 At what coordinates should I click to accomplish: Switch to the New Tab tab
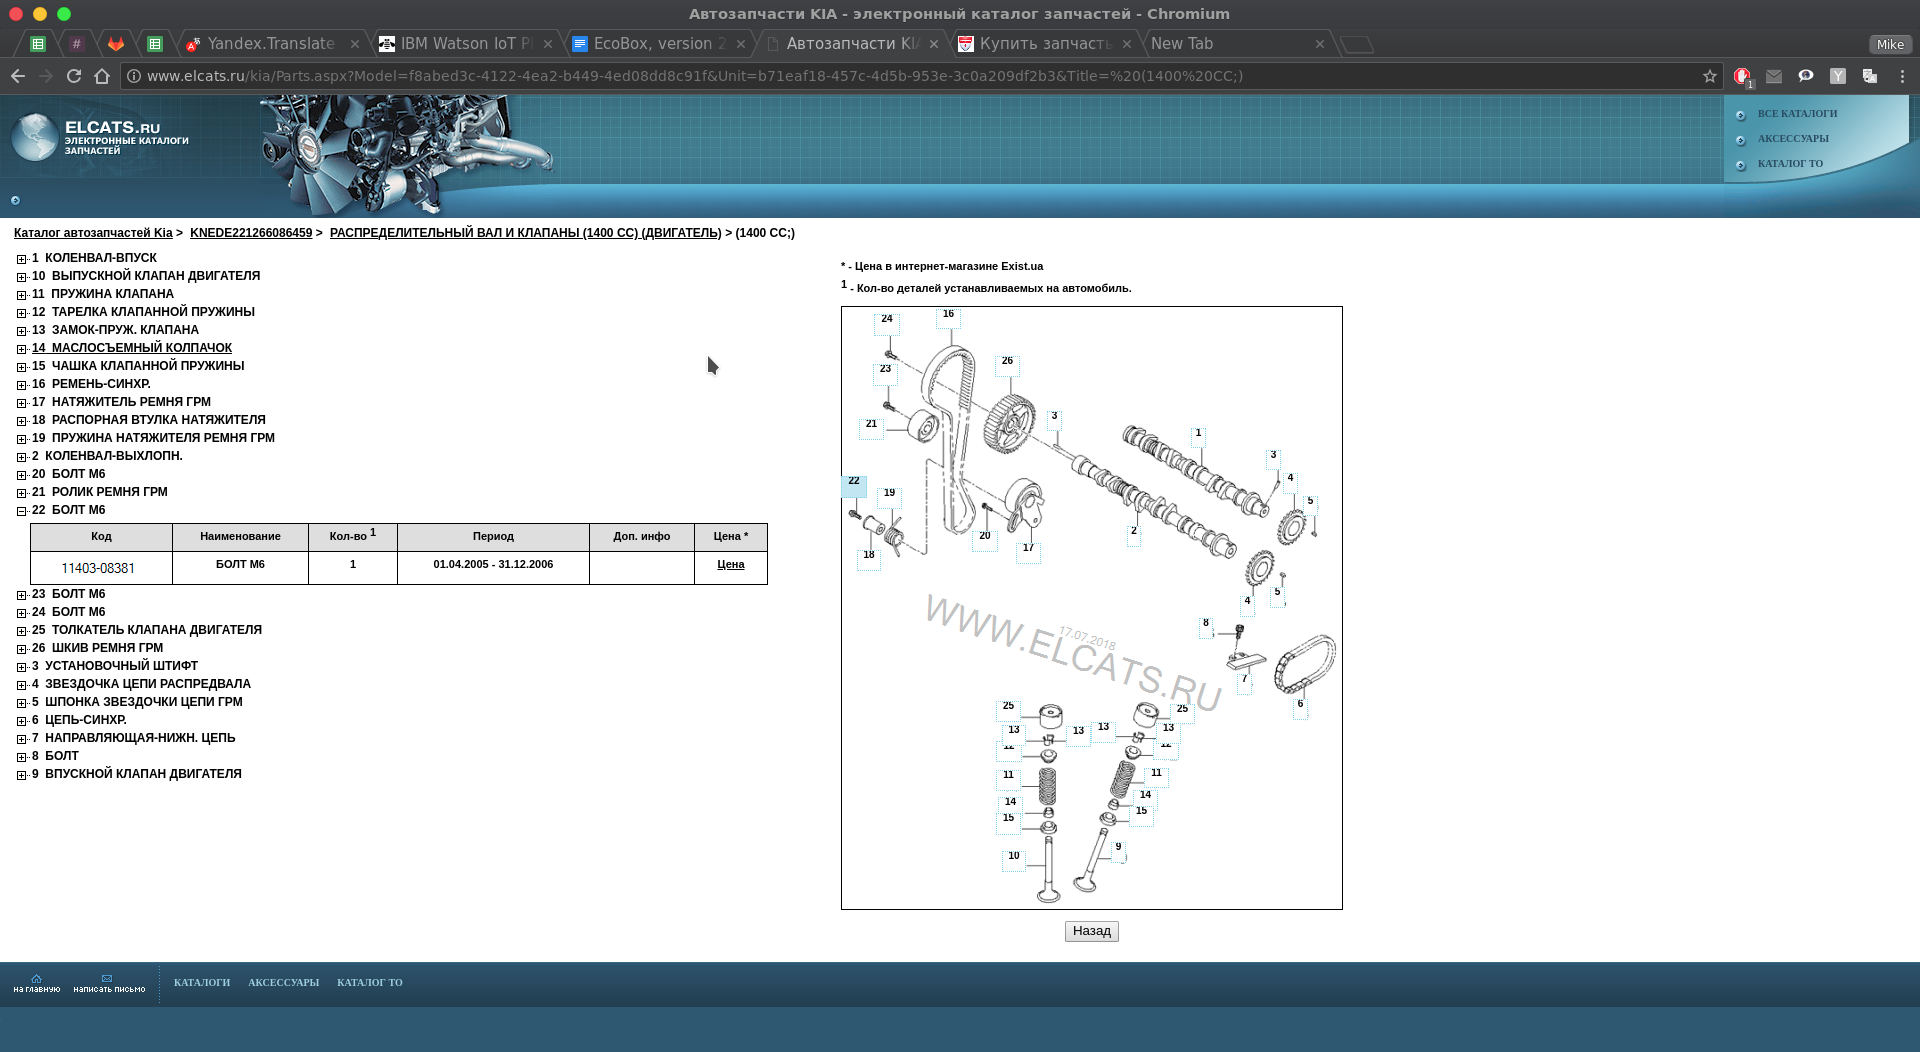click(1237, 44)
